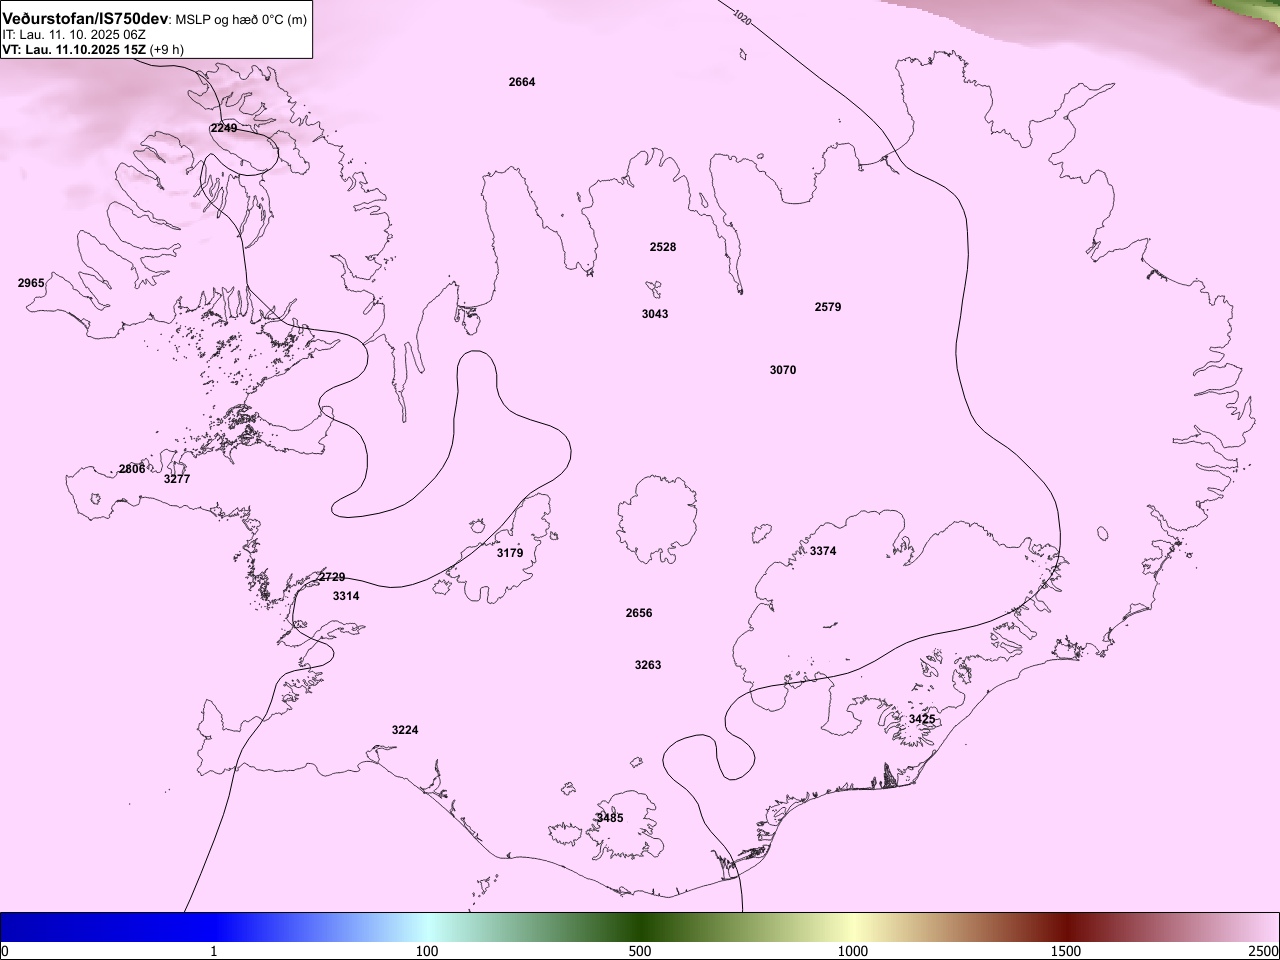Screen dimensions: 1280x960
Task: Select the IT: Lau. 11. 10. 2025 06Z line
Action: pyautogui.click(x=74, y=34)
